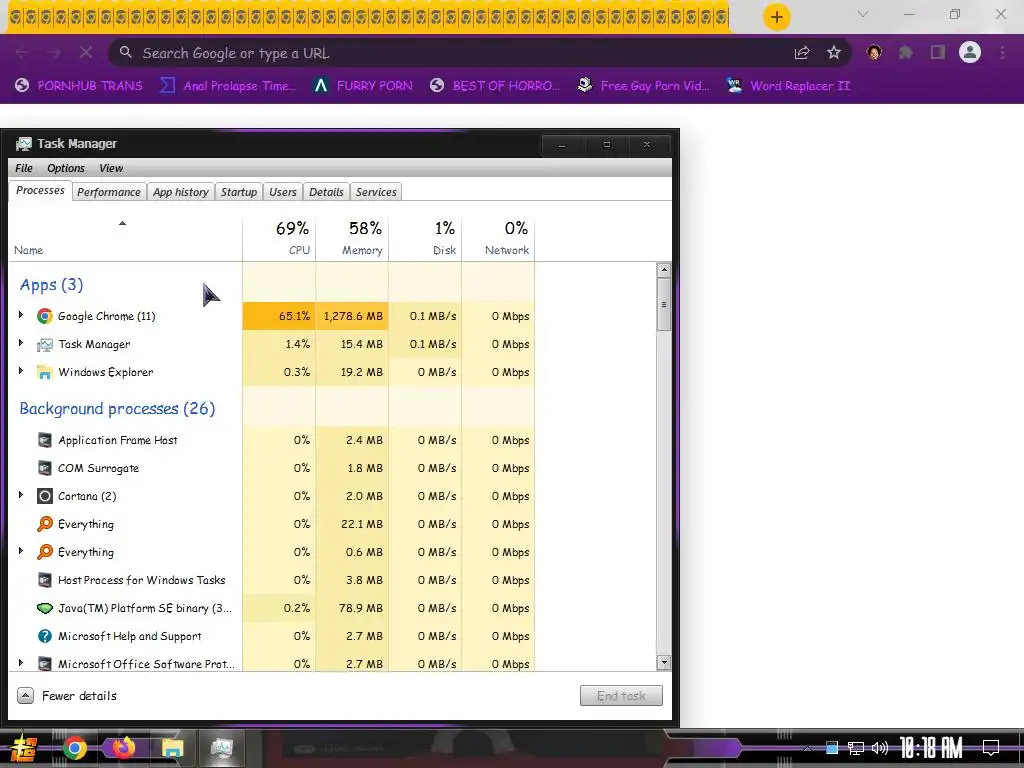Stop page loading in Chrome toolbar
This screenshot has width=1024, height=768.
tap(86, 53)
